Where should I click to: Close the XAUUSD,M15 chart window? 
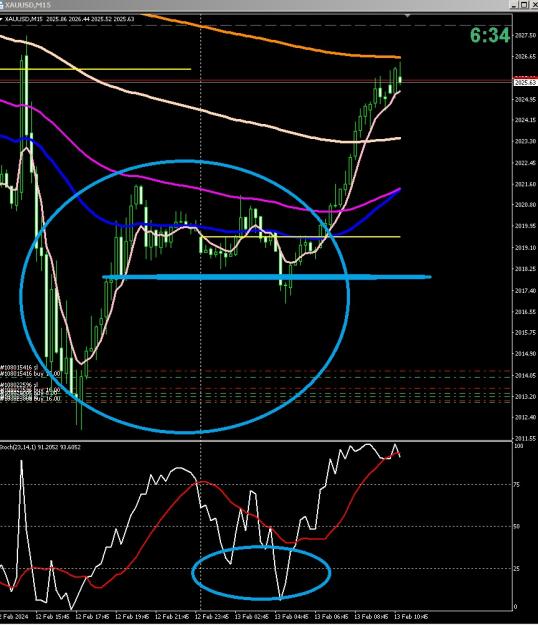click(534, 5)
